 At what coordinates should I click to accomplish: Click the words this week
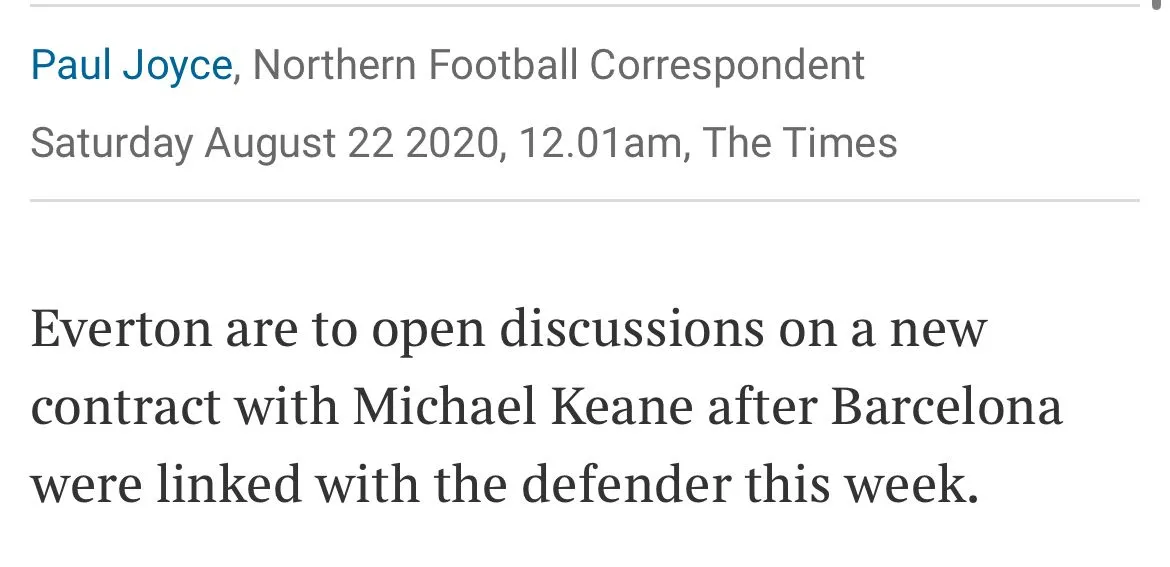pyautogui.click(x=861, y=485)
